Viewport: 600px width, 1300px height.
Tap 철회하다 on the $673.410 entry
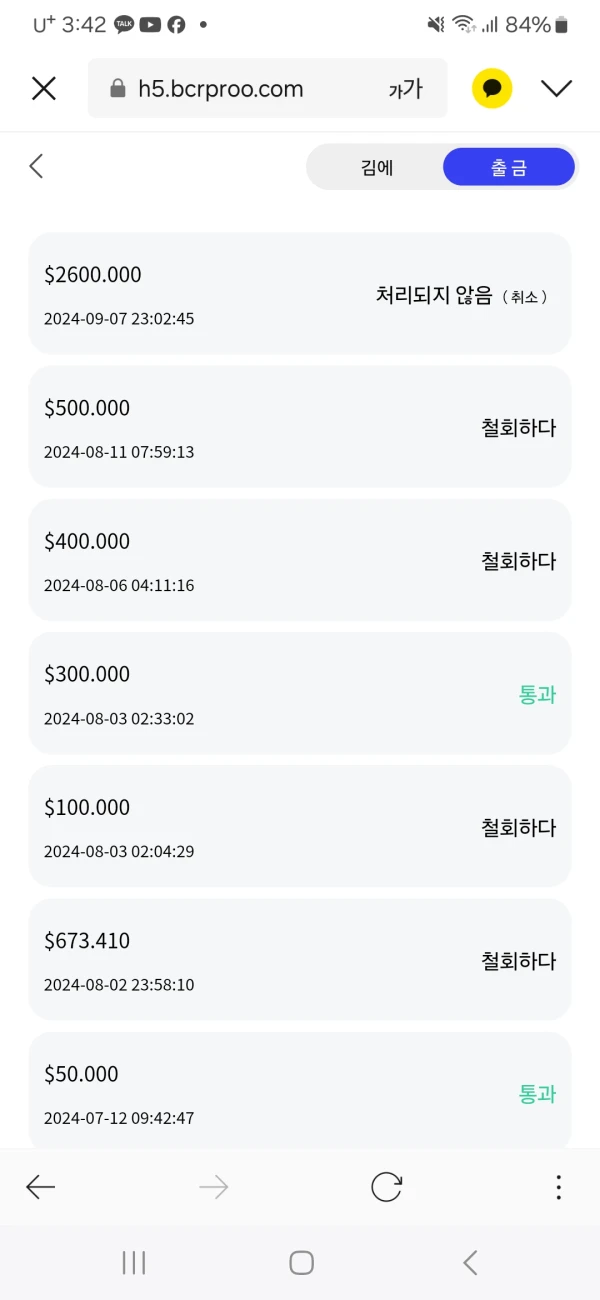(x=518, y=961)
